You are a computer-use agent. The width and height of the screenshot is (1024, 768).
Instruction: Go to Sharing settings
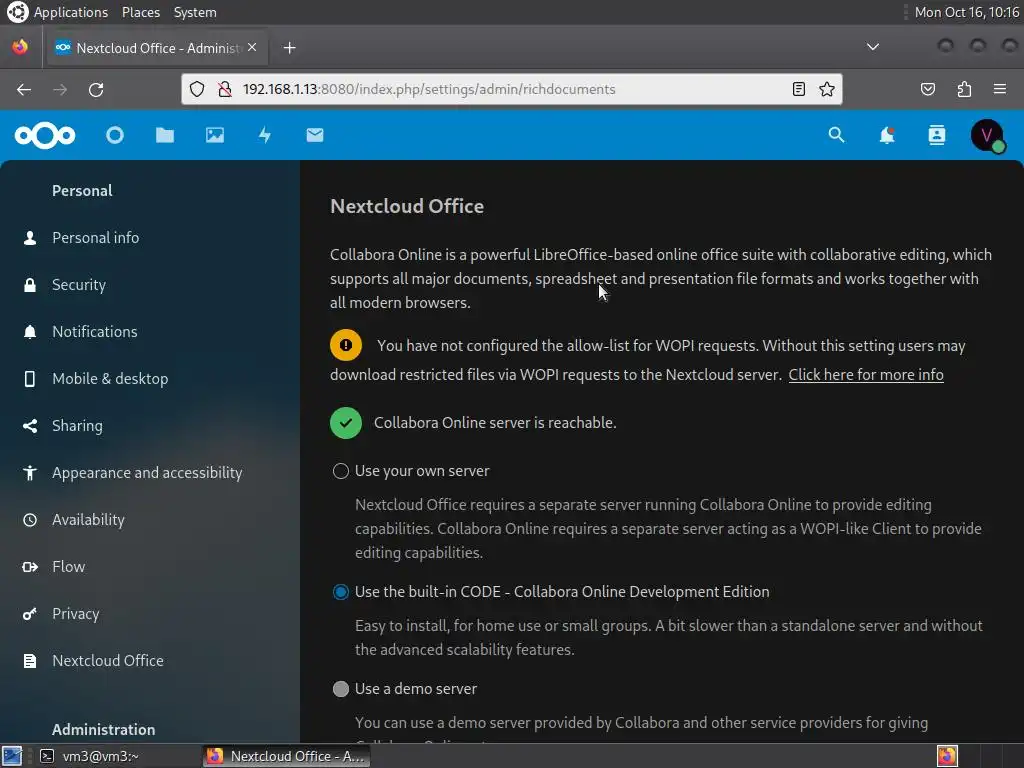click(x=77, y=426)
